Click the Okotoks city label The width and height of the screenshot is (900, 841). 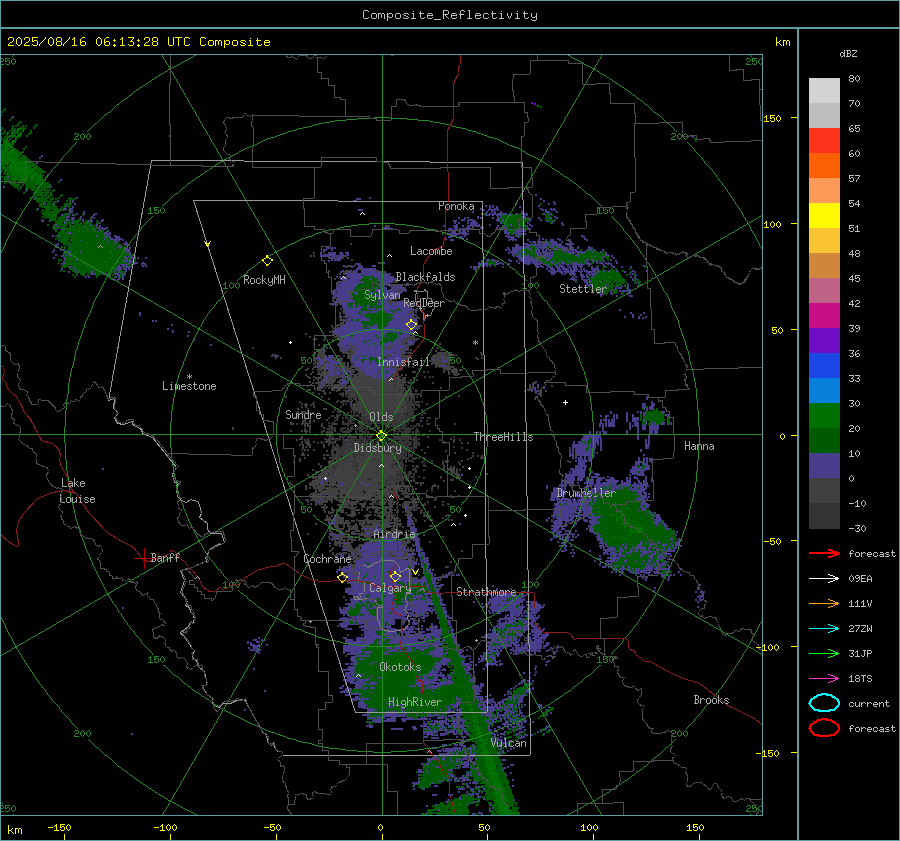click(x=400, y=667)
